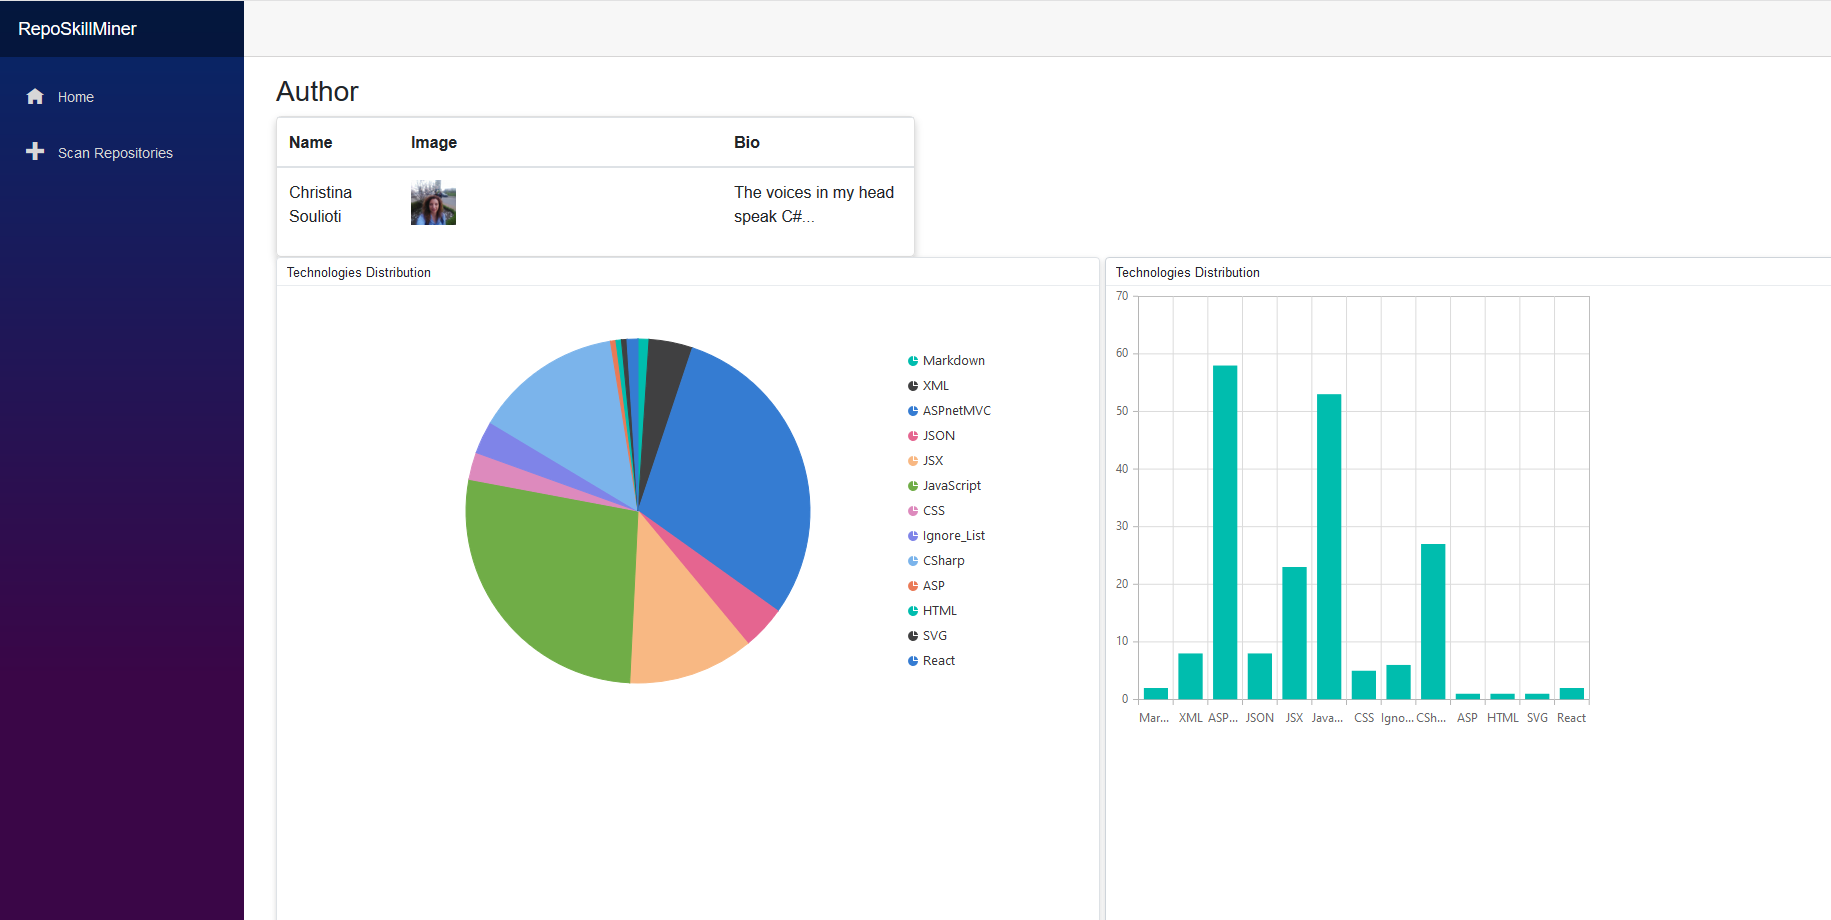Toggle the SVG series legend entry
The height and width of the screenshot is (920, 1831).
click(927, 636)
